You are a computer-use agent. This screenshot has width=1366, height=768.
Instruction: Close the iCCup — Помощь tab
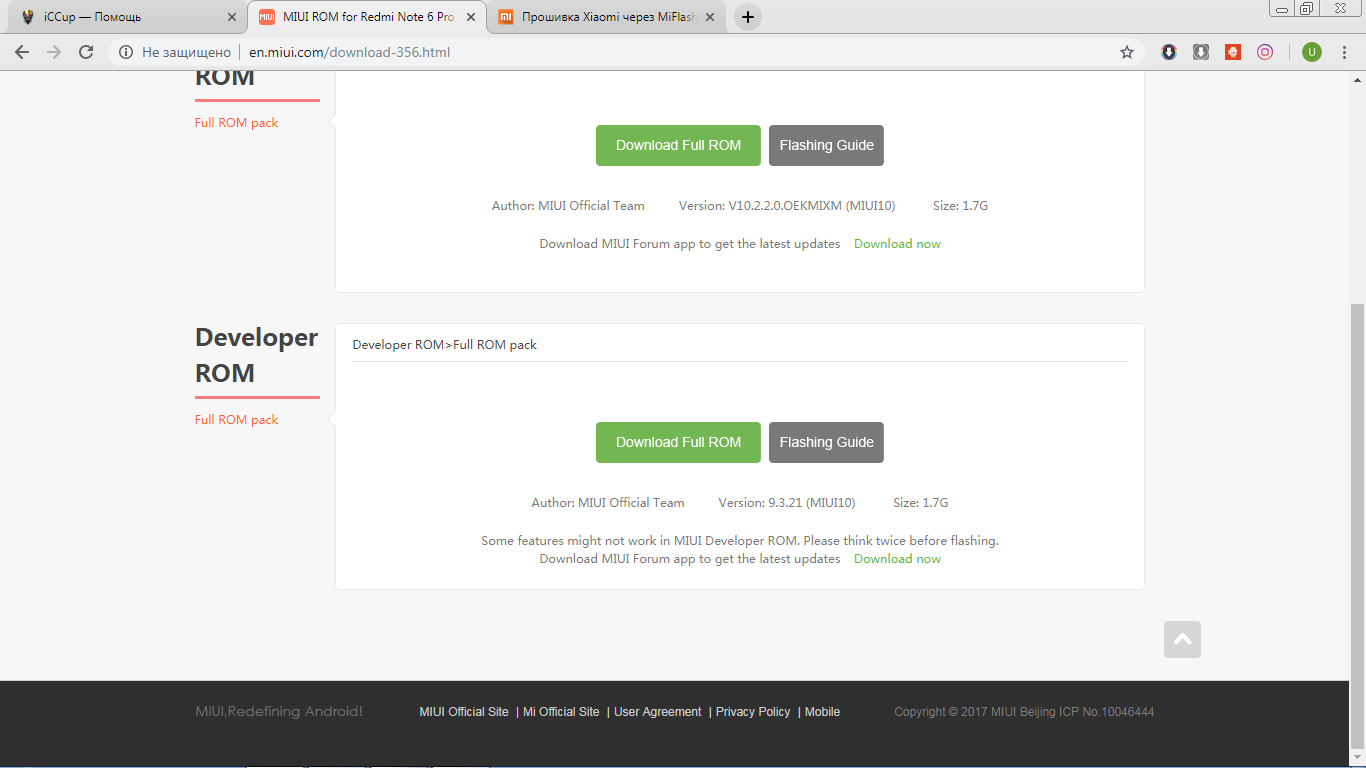tap(232, 17)
